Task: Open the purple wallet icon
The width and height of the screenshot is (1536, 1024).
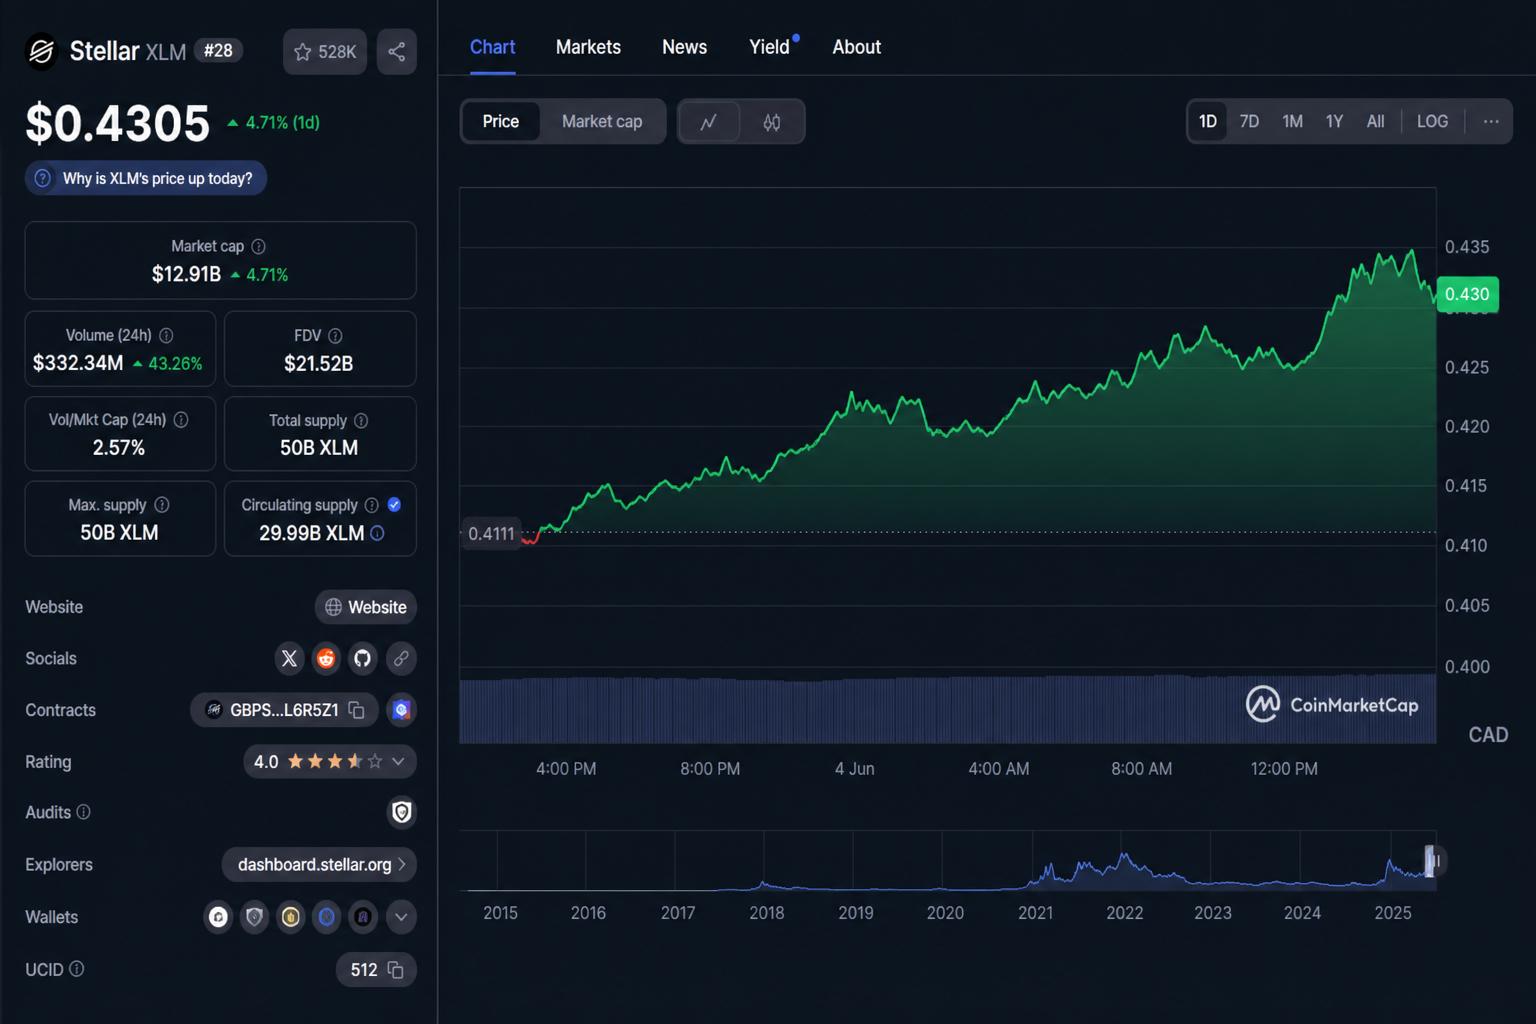Action: (x=363, y=916)
